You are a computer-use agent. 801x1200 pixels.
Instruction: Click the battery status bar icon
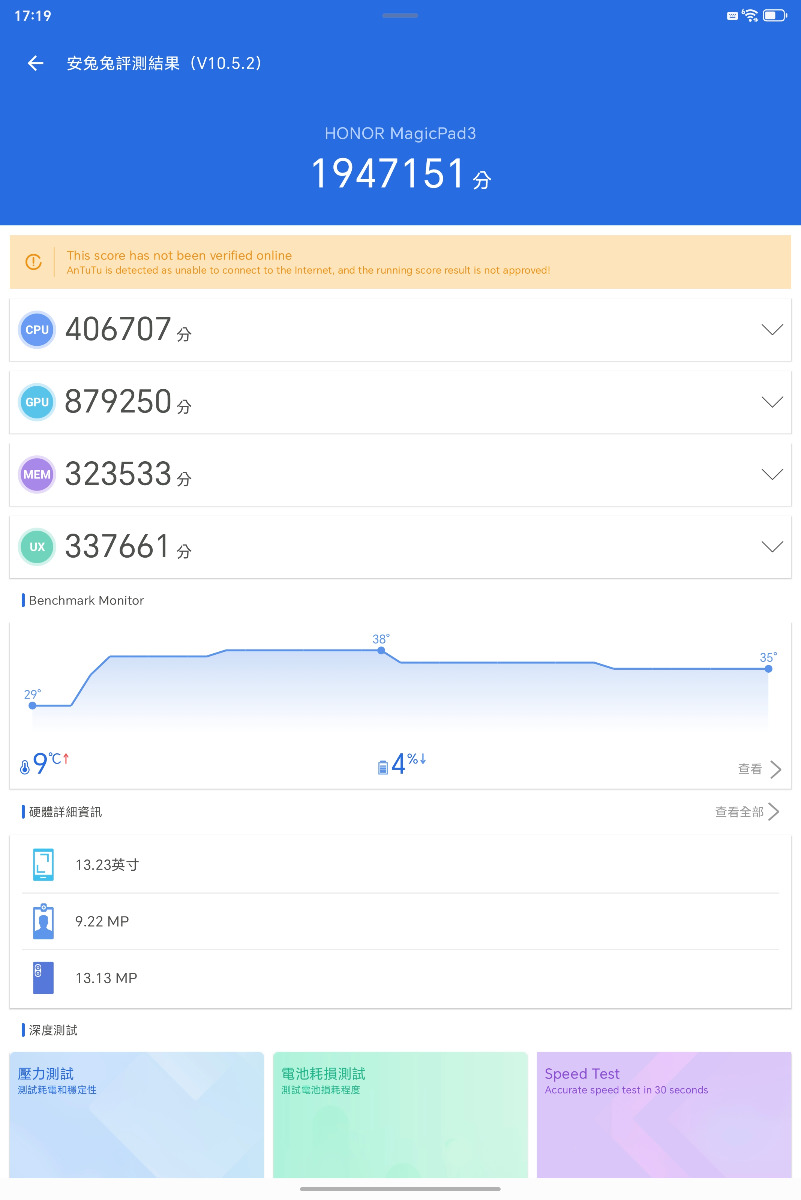(x=775, y=16)
